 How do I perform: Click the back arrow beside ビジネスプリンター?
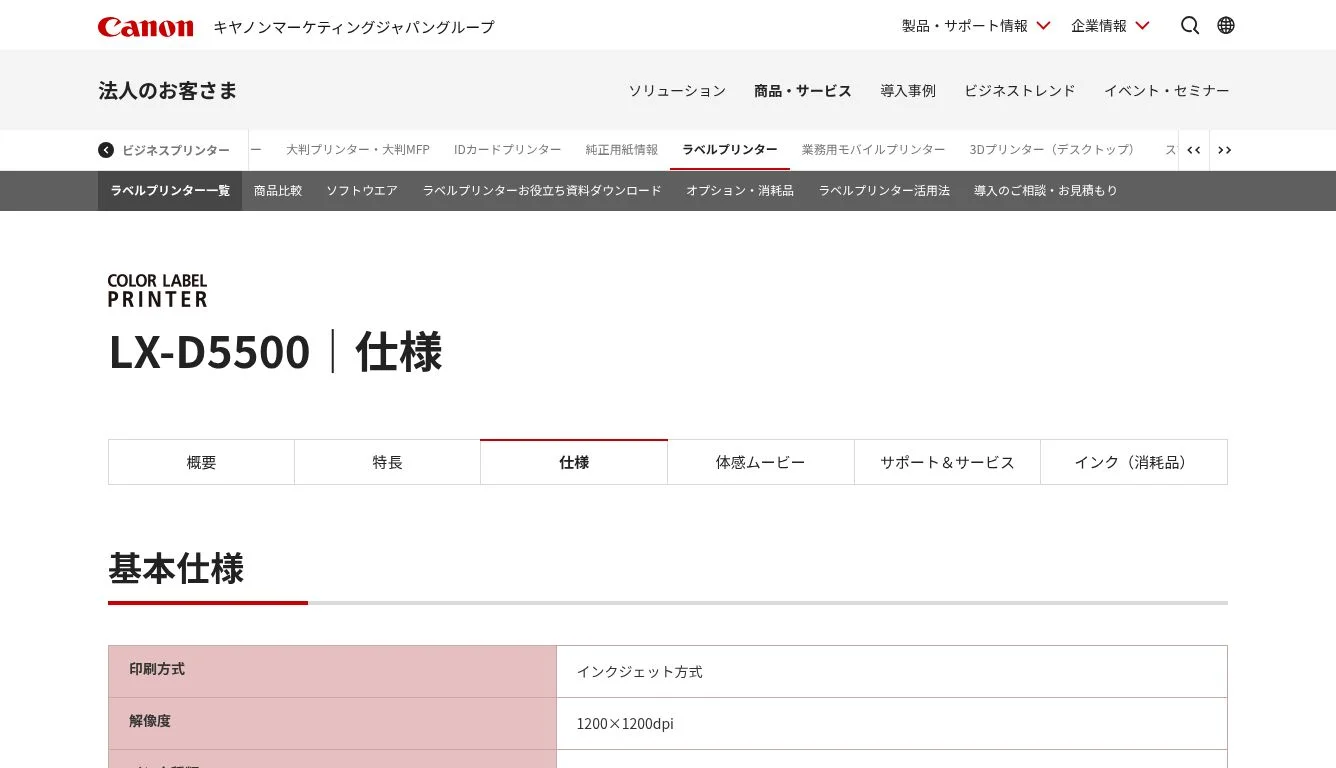[106, 150]
